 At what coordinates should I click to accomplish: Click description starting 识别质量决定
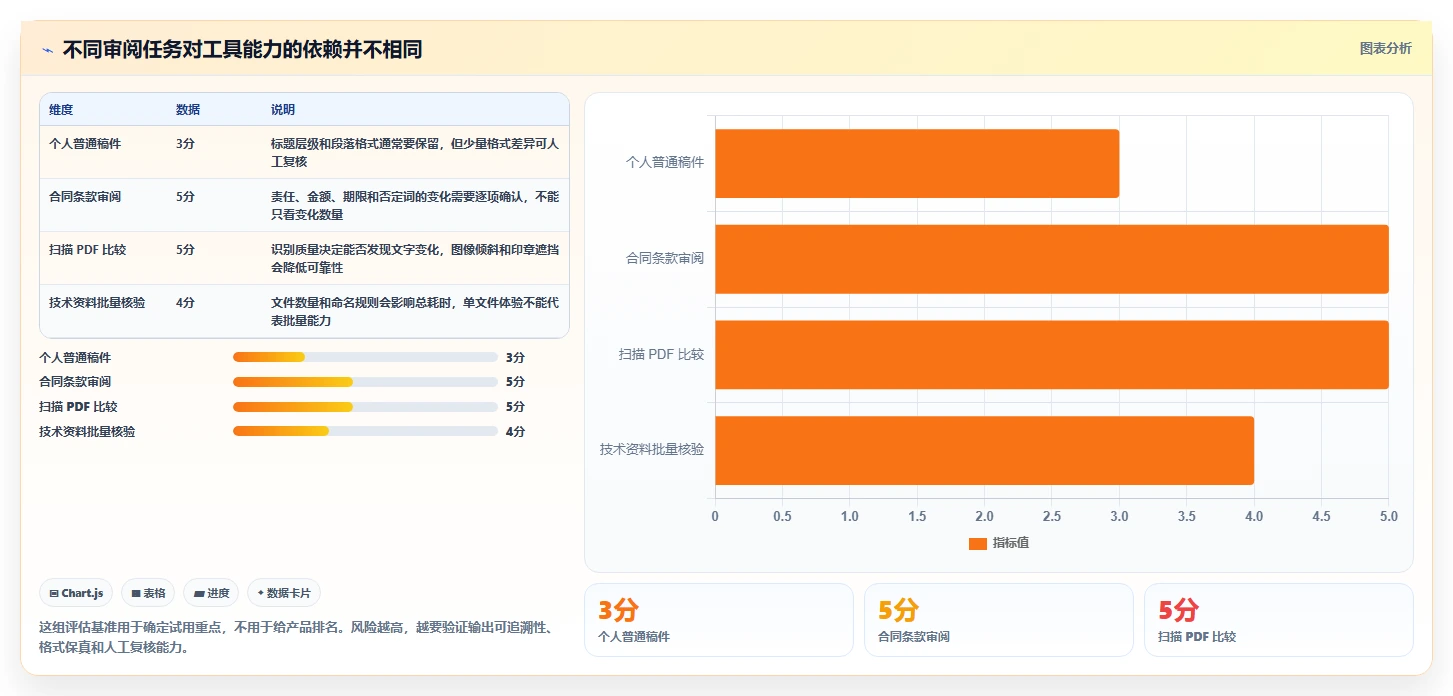[415, 259]
